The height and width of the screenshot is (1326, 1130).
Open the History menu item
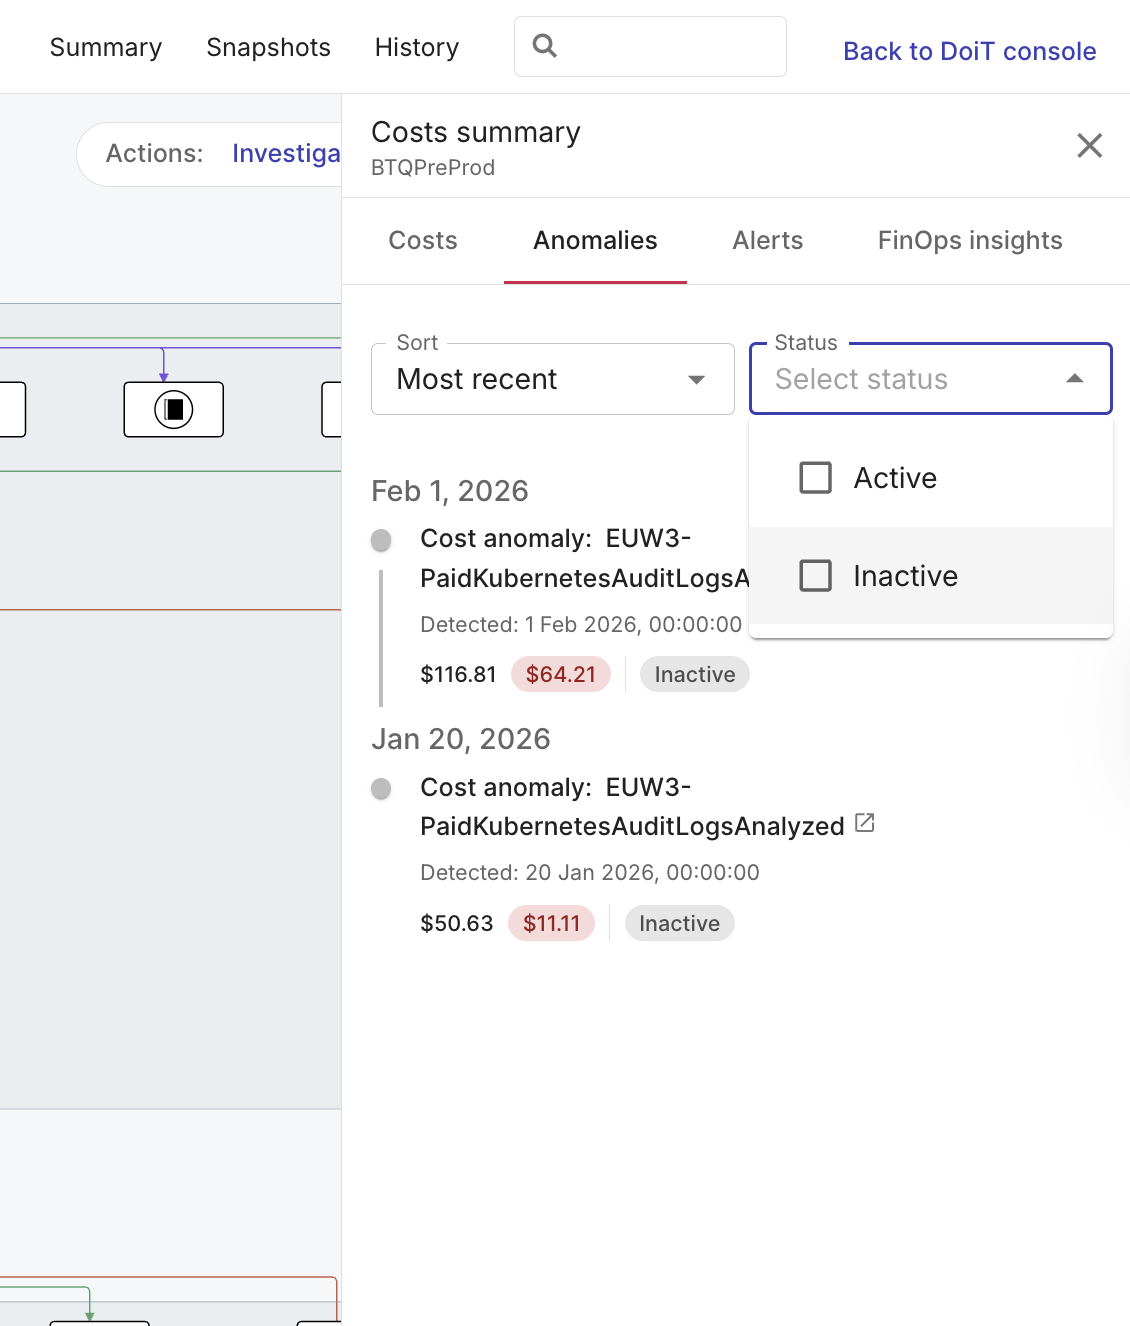(417, 47)
